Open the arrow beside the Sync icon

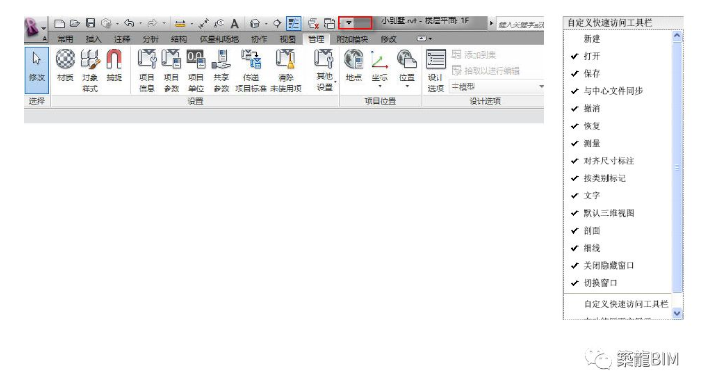pos(117,23)
